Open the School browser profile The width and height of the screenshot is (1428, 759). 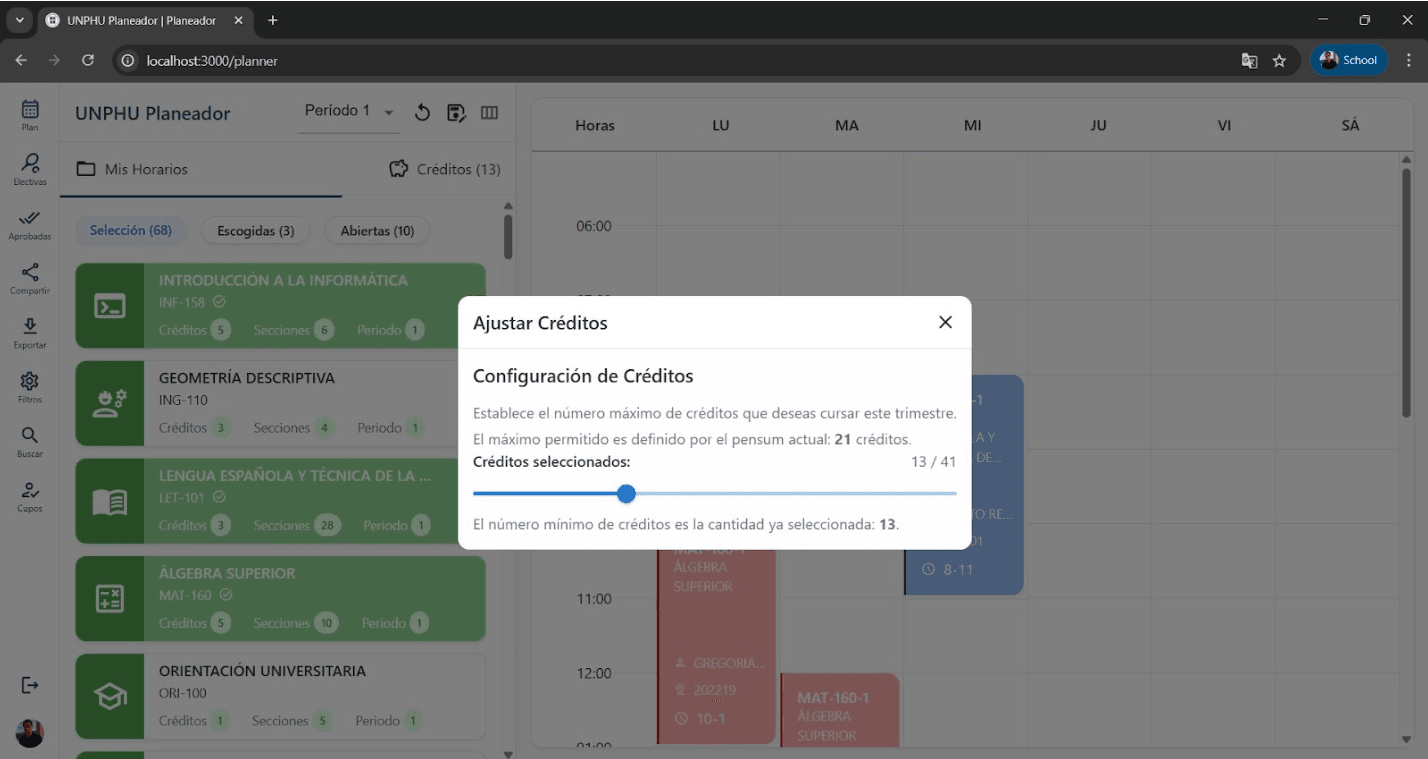tap(1349, 60)
